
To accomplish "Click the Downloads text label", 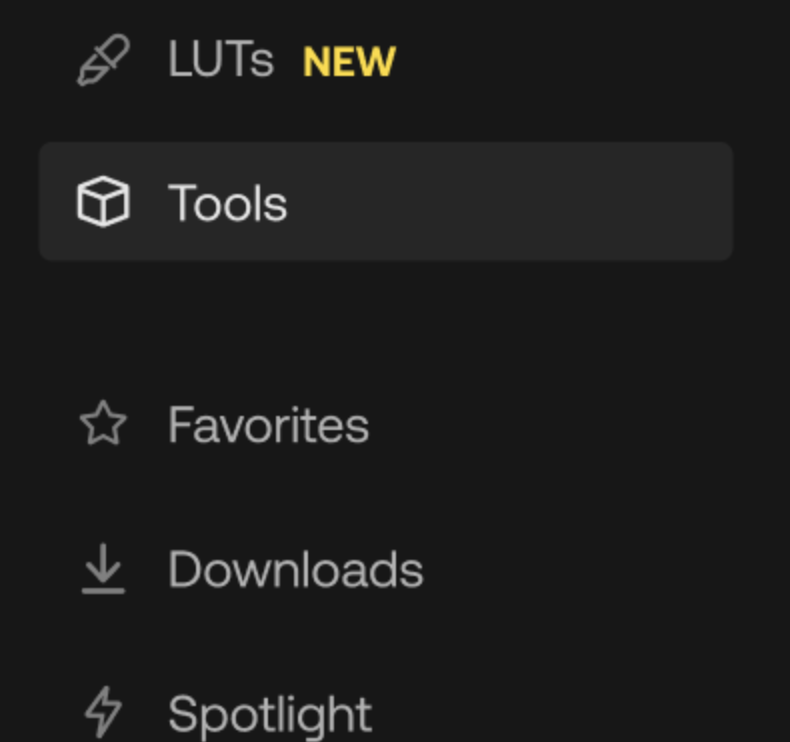I will pos(295,570).
